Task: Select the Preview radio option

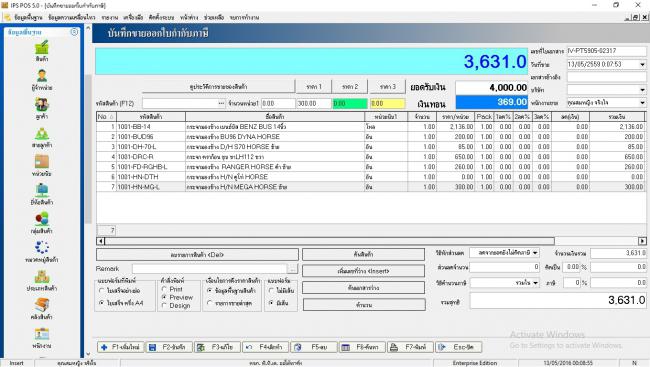Action: click(x=164, y=297)
